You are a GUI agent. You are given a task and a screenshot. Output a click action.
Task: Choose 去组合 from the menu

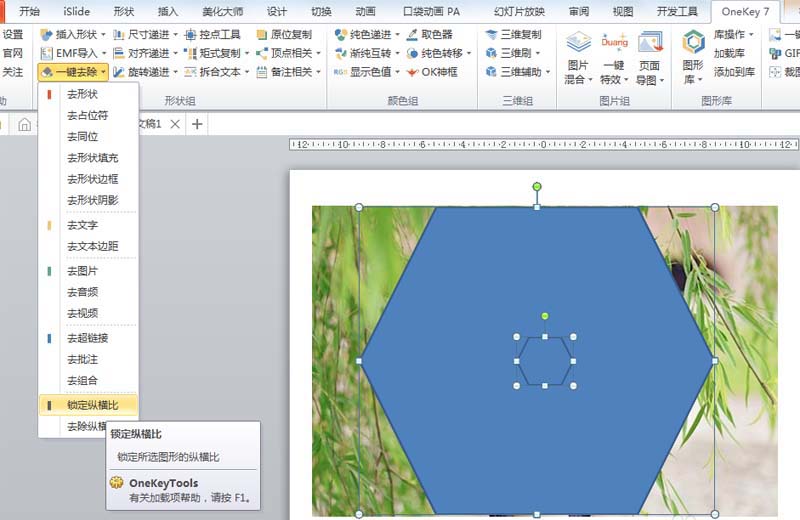point(88,380)
